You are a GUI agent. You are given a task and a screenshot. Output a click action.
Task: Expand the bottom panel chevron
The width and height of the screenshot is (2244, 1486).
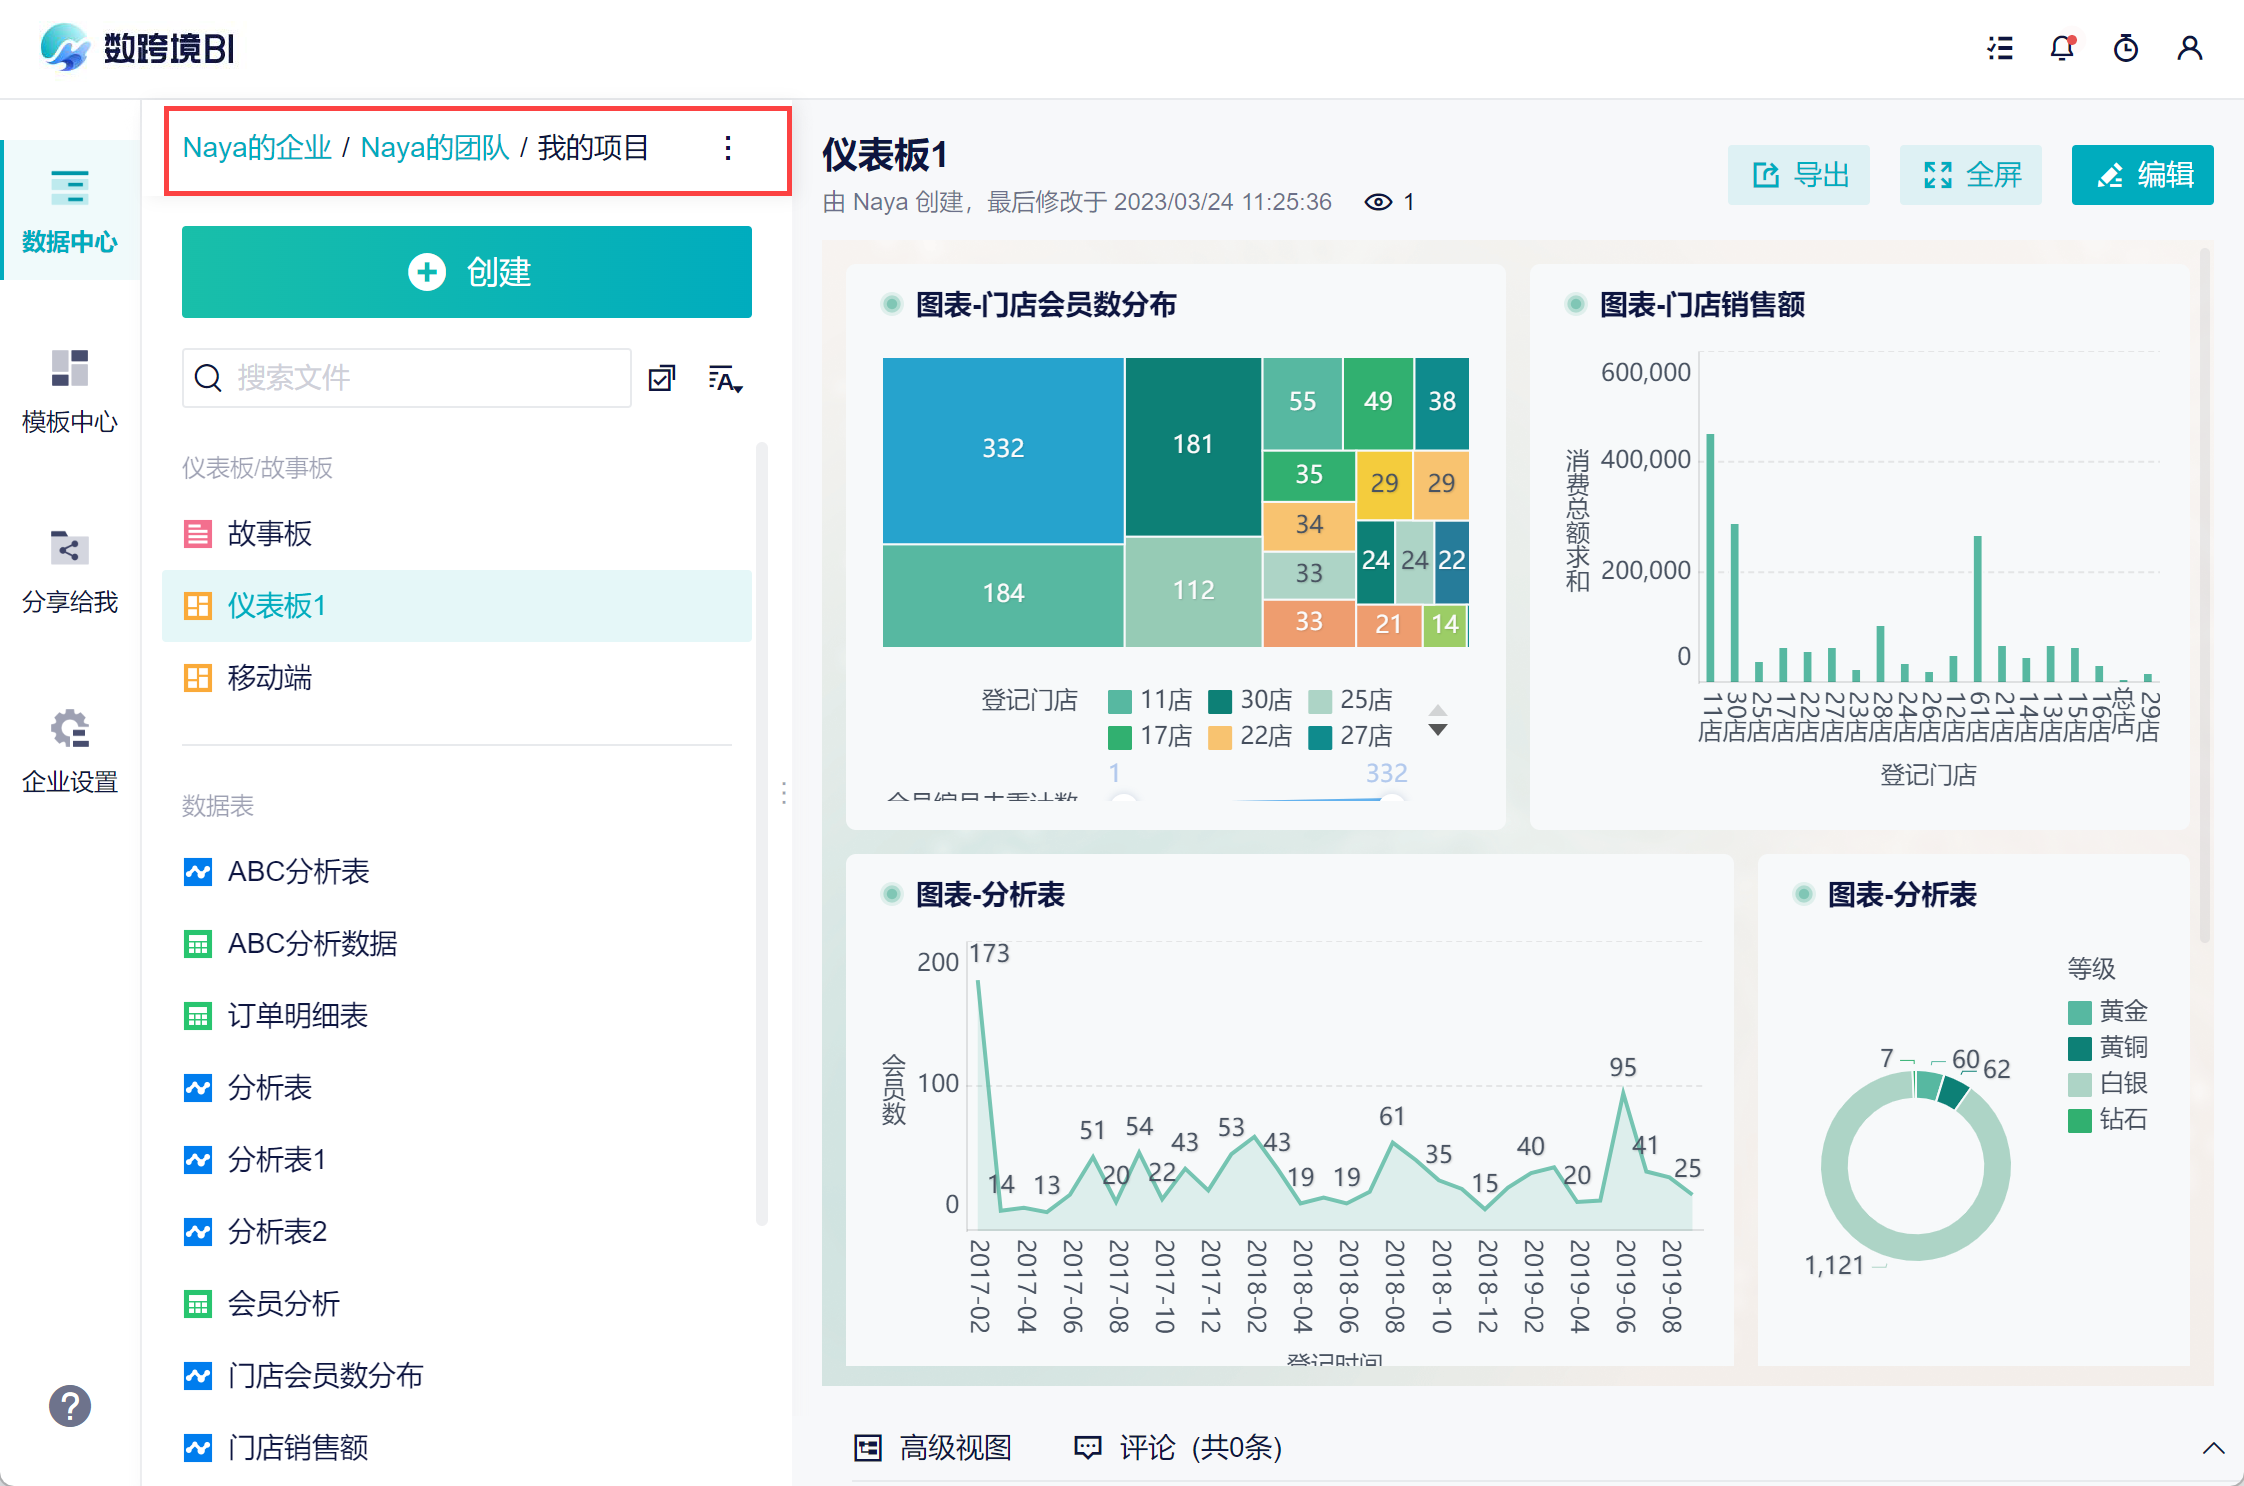(x=2214, y=1448)
